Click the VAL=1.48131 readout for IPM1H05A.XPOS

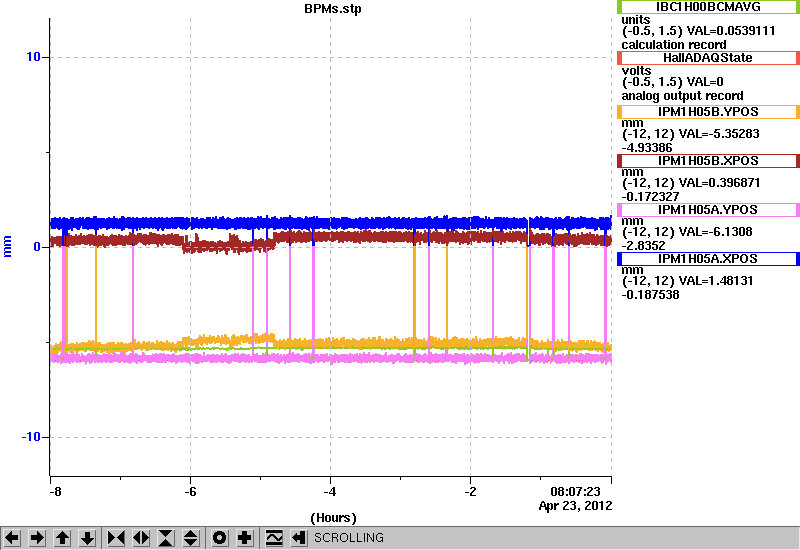click(x=716, y=281)
